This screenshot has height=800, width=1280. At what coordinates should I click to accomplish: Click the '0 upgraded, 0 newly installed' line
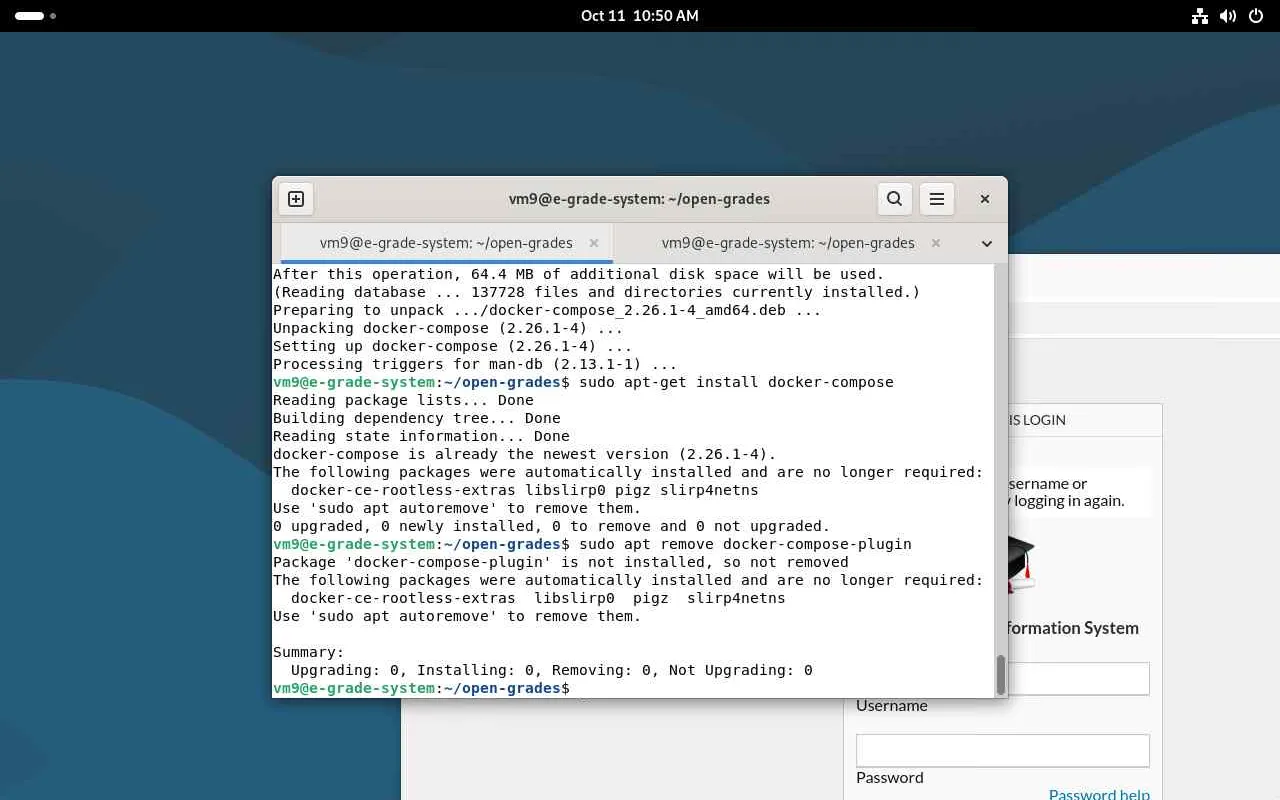click(552, 526)
